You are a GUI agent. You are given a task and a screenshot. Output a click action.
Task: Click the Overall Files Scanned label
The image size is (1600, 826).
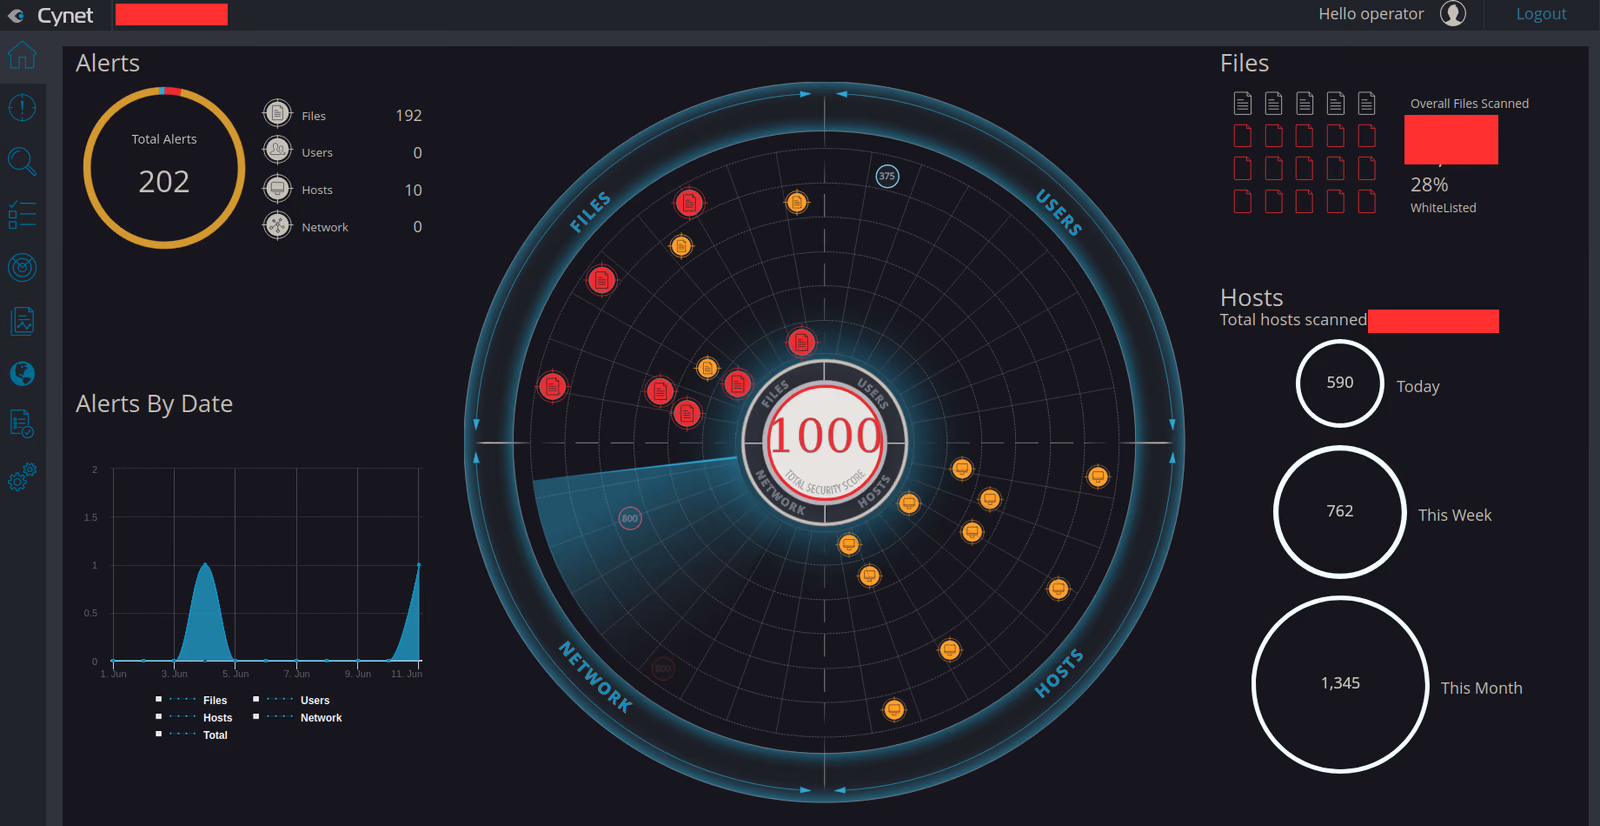[1469, 103]
